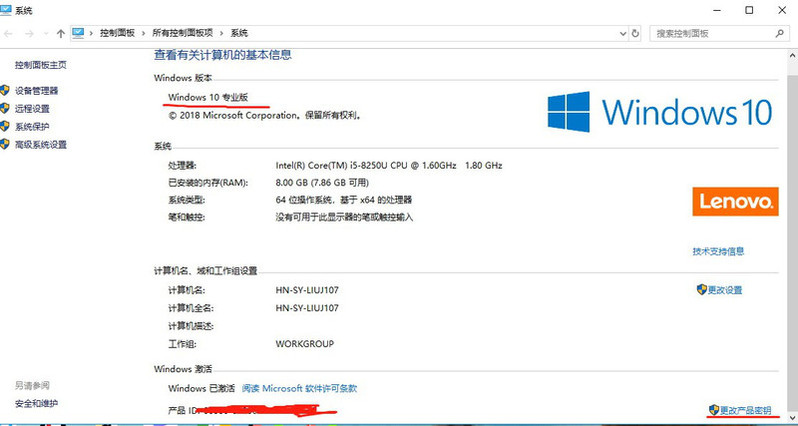This screenshot has height=426, width=798.
Task: Click the shield icon beside 设备管理器
Action: pyautogui.click(x=5, y=91)
